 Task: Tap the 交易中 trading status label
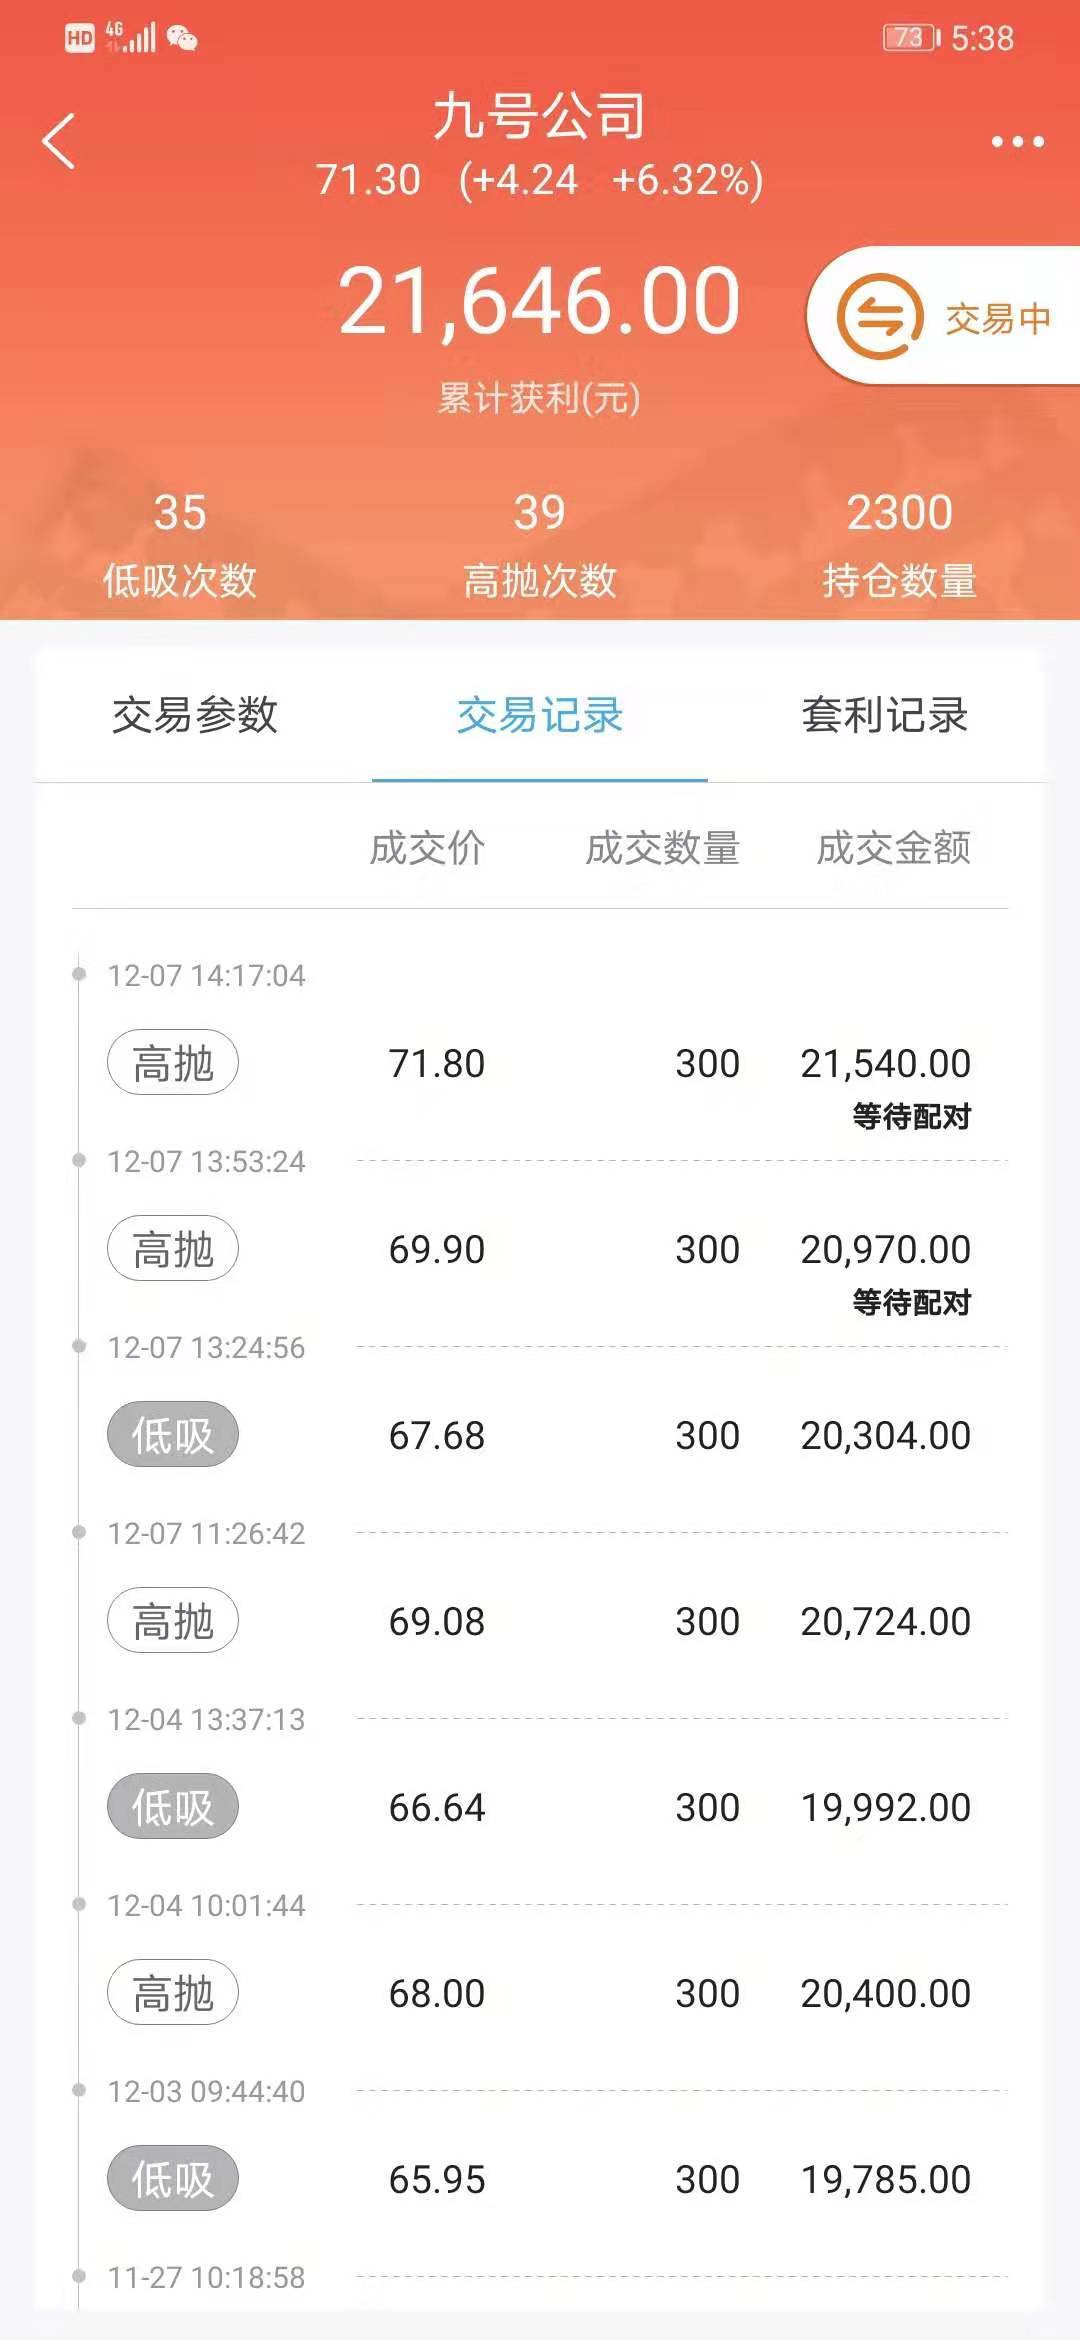pos(997,319)
